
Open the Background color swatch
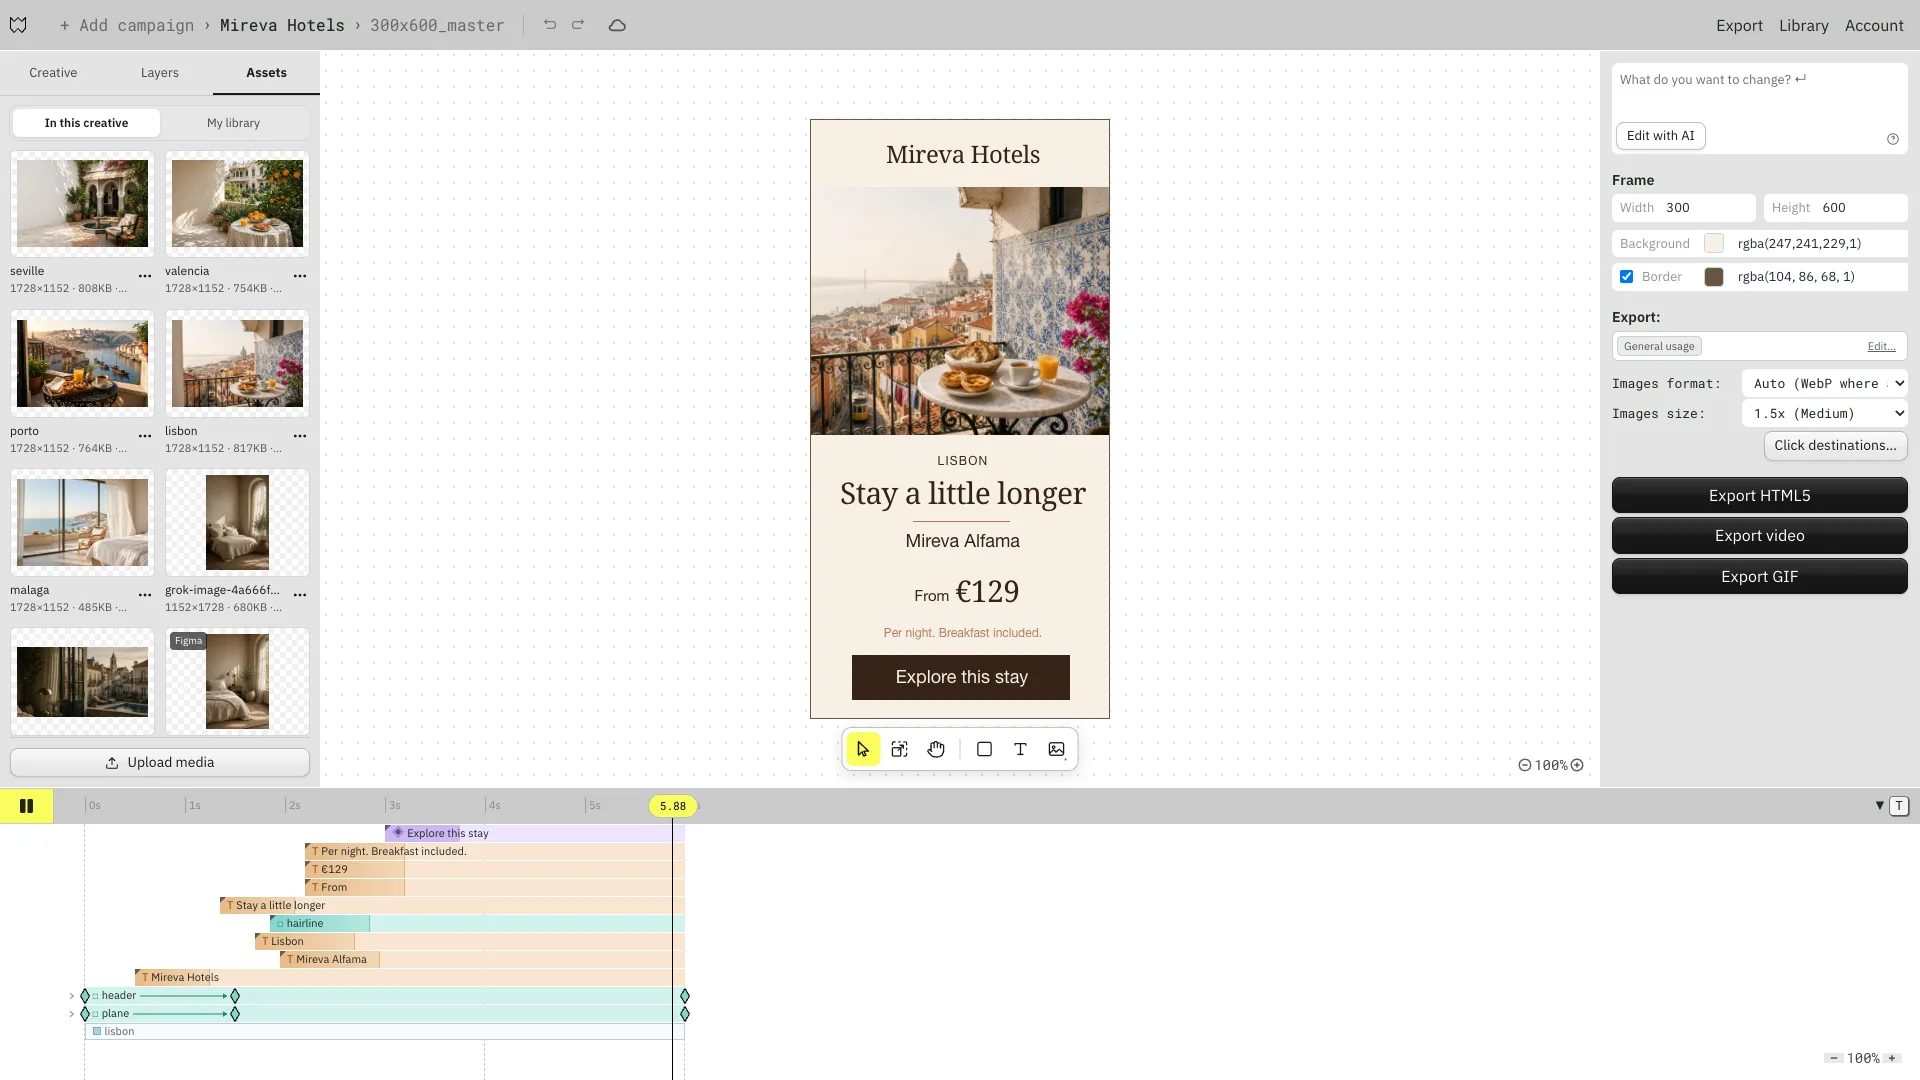[x=1714, y=244]
